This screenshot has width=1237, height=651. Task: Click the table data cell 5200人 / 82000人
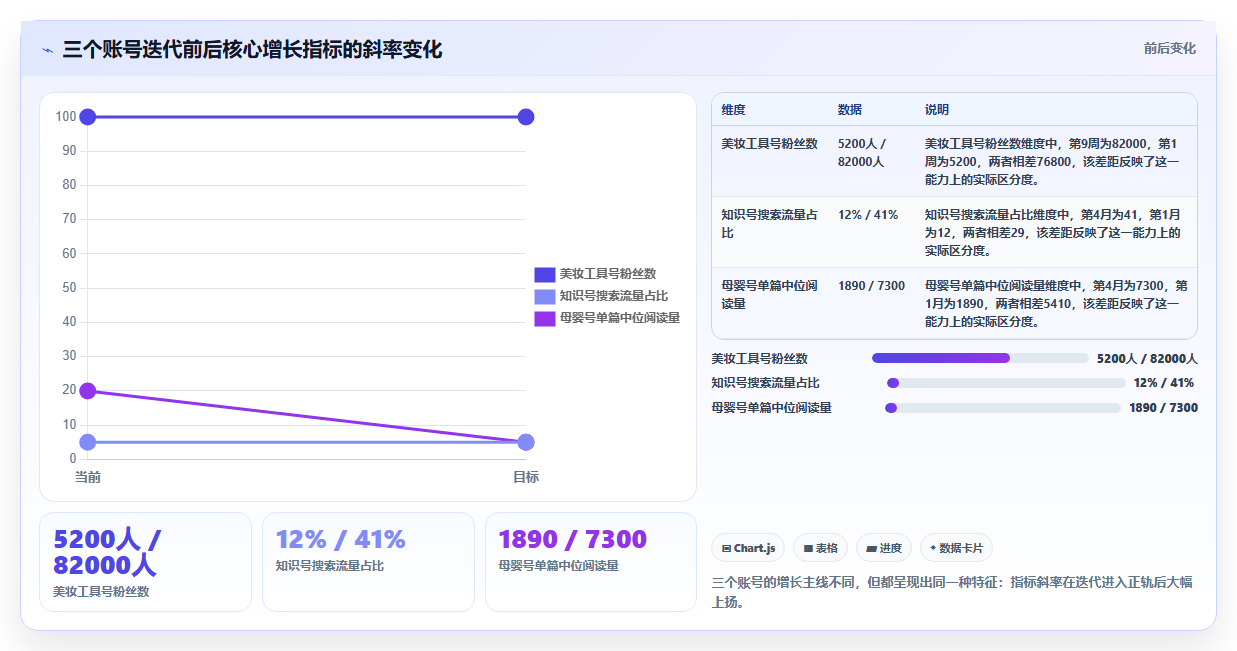coord(862,153)
